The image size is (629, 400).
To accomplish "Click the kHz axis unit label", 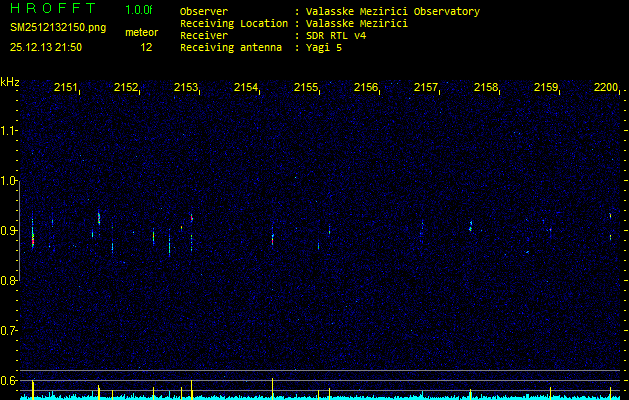I will click(x=10, y=82).
